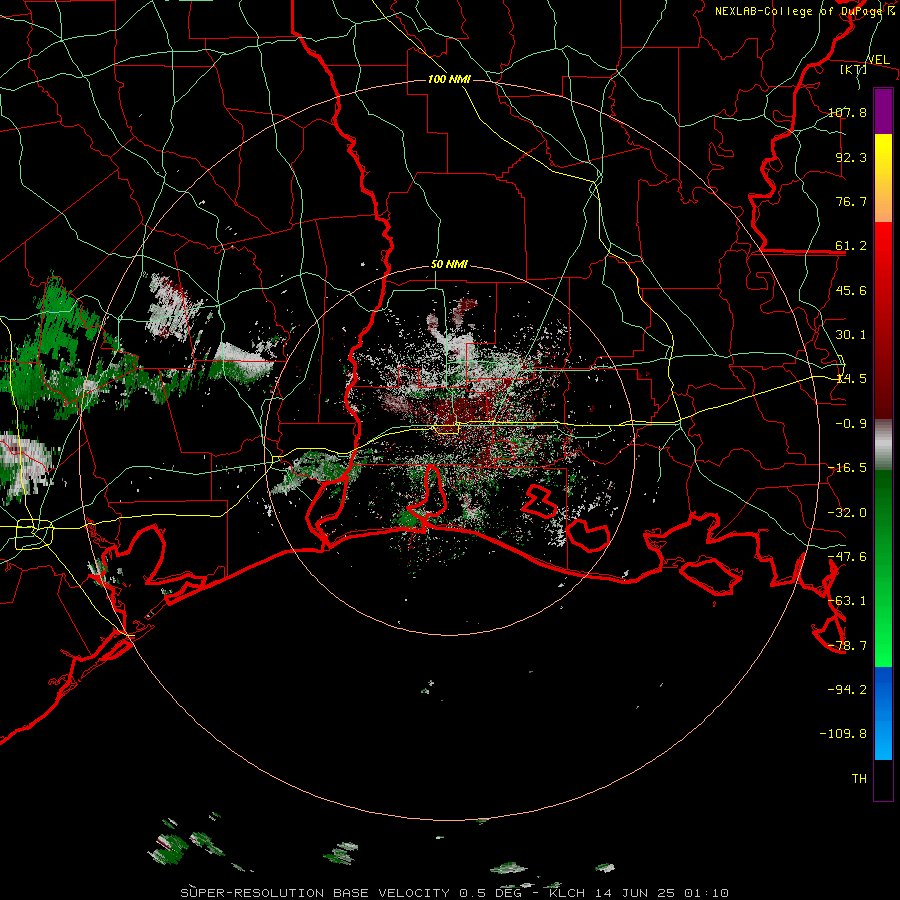Click the -109.8 velocity legend value
This screenshot has height=900, width=900.
[844, 734]
